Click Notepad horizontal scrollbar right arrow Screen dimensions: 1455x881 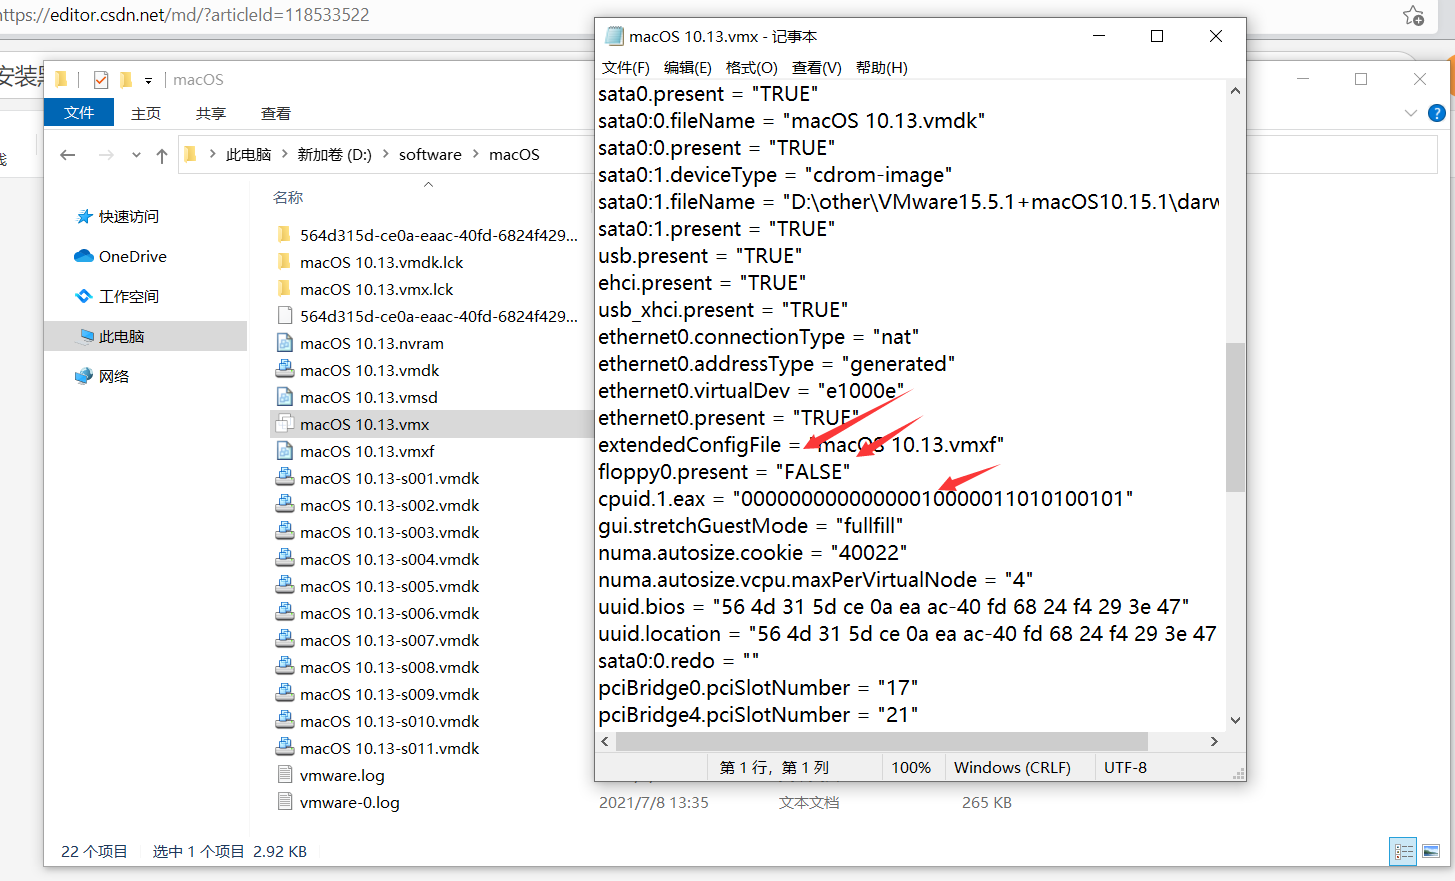click(x=1214, y=742)
